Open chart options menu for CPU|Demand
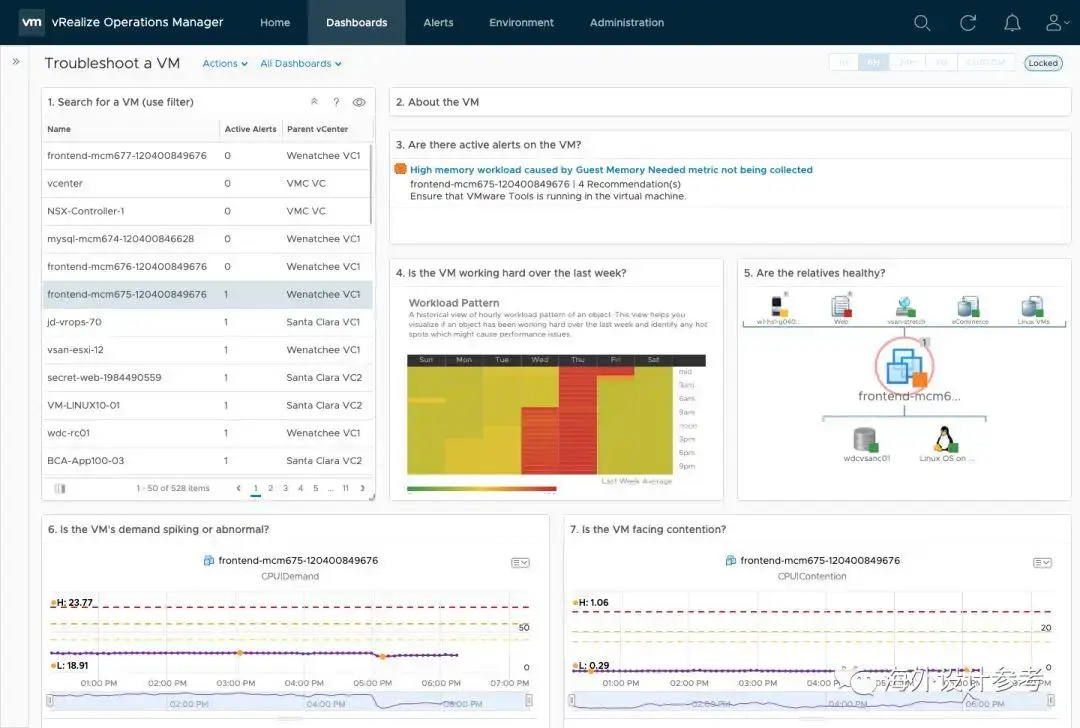Image resolution: width=1080 pixels, height=728 pixels. coord(520,563)
